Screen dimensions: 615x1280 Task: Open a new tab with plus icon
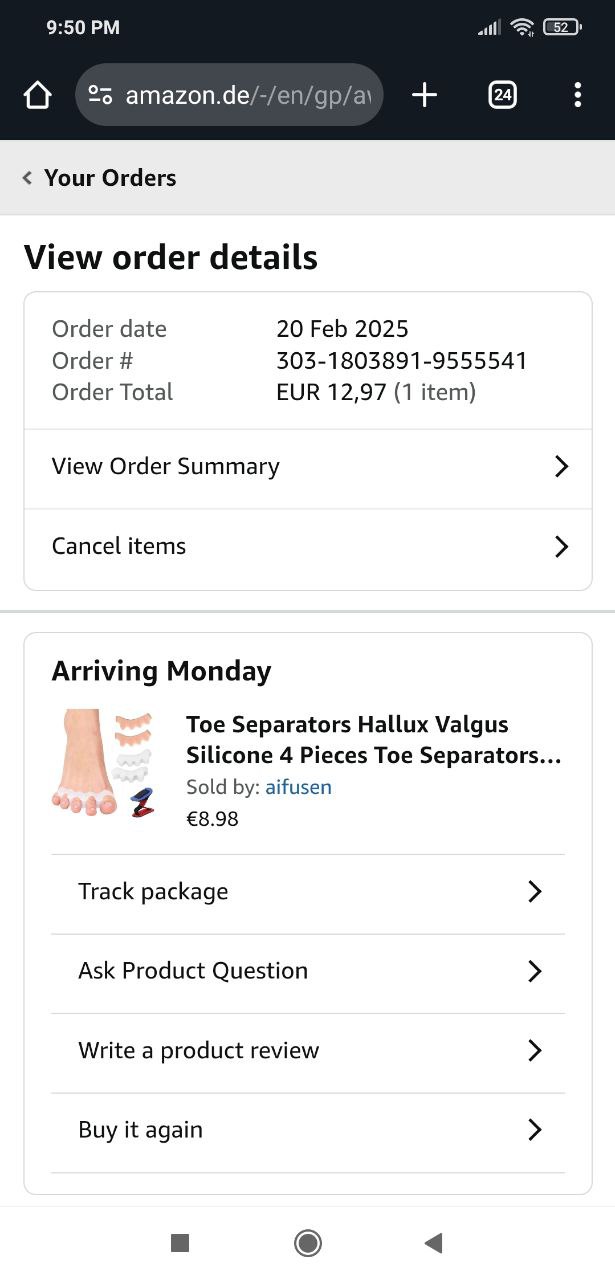[x=424, y=95]
